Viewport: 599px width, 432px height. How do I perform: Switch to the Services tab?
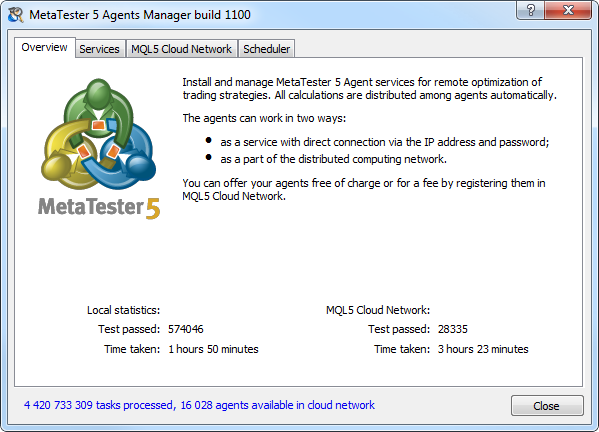point(99,49)
